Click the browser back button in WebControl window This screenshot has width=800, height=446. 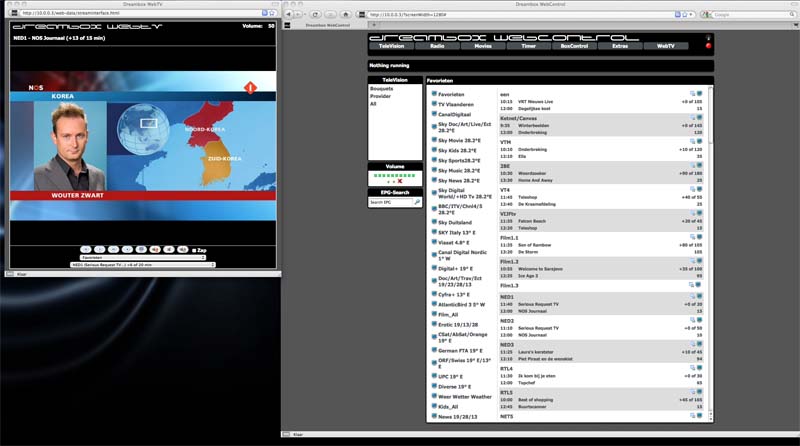tap(289, 14)
